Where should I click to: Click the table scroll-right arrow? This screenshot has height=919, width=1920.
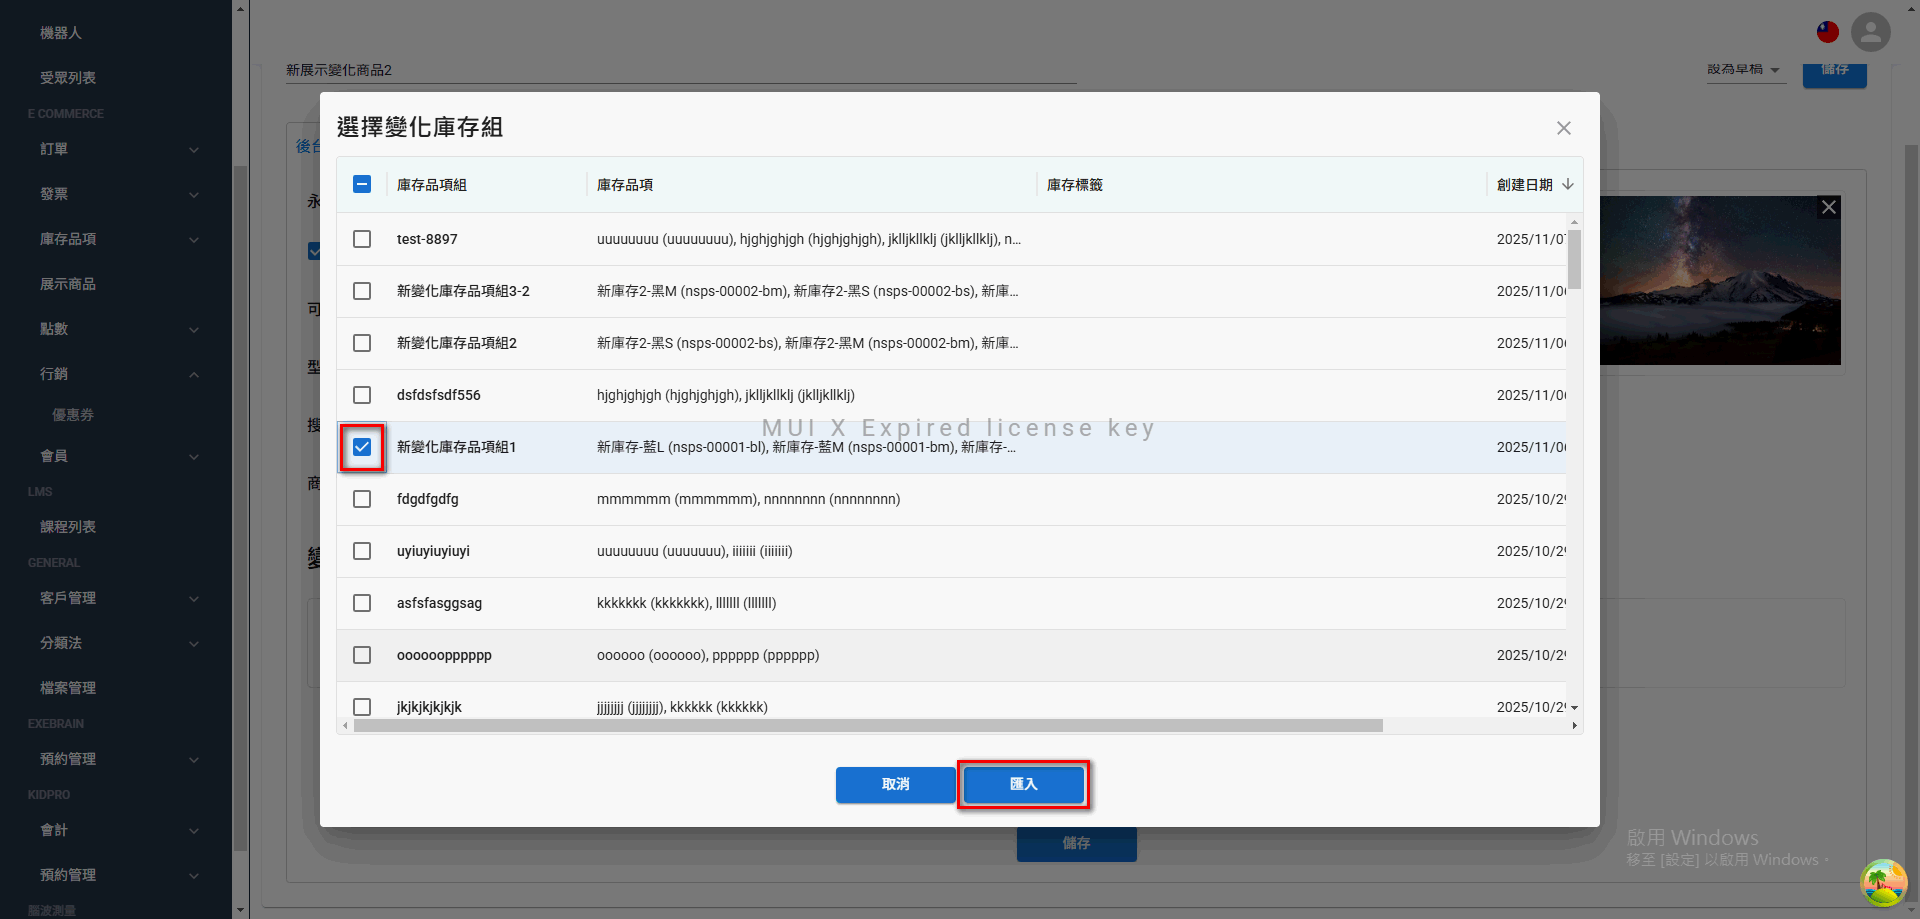1575,726
